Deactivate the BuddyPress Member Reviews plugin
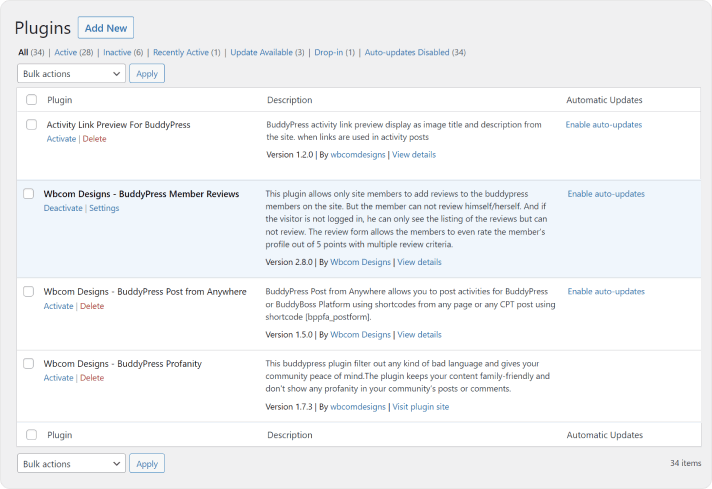This screenshot has width=712, height=489. click(x=63, y=208)
